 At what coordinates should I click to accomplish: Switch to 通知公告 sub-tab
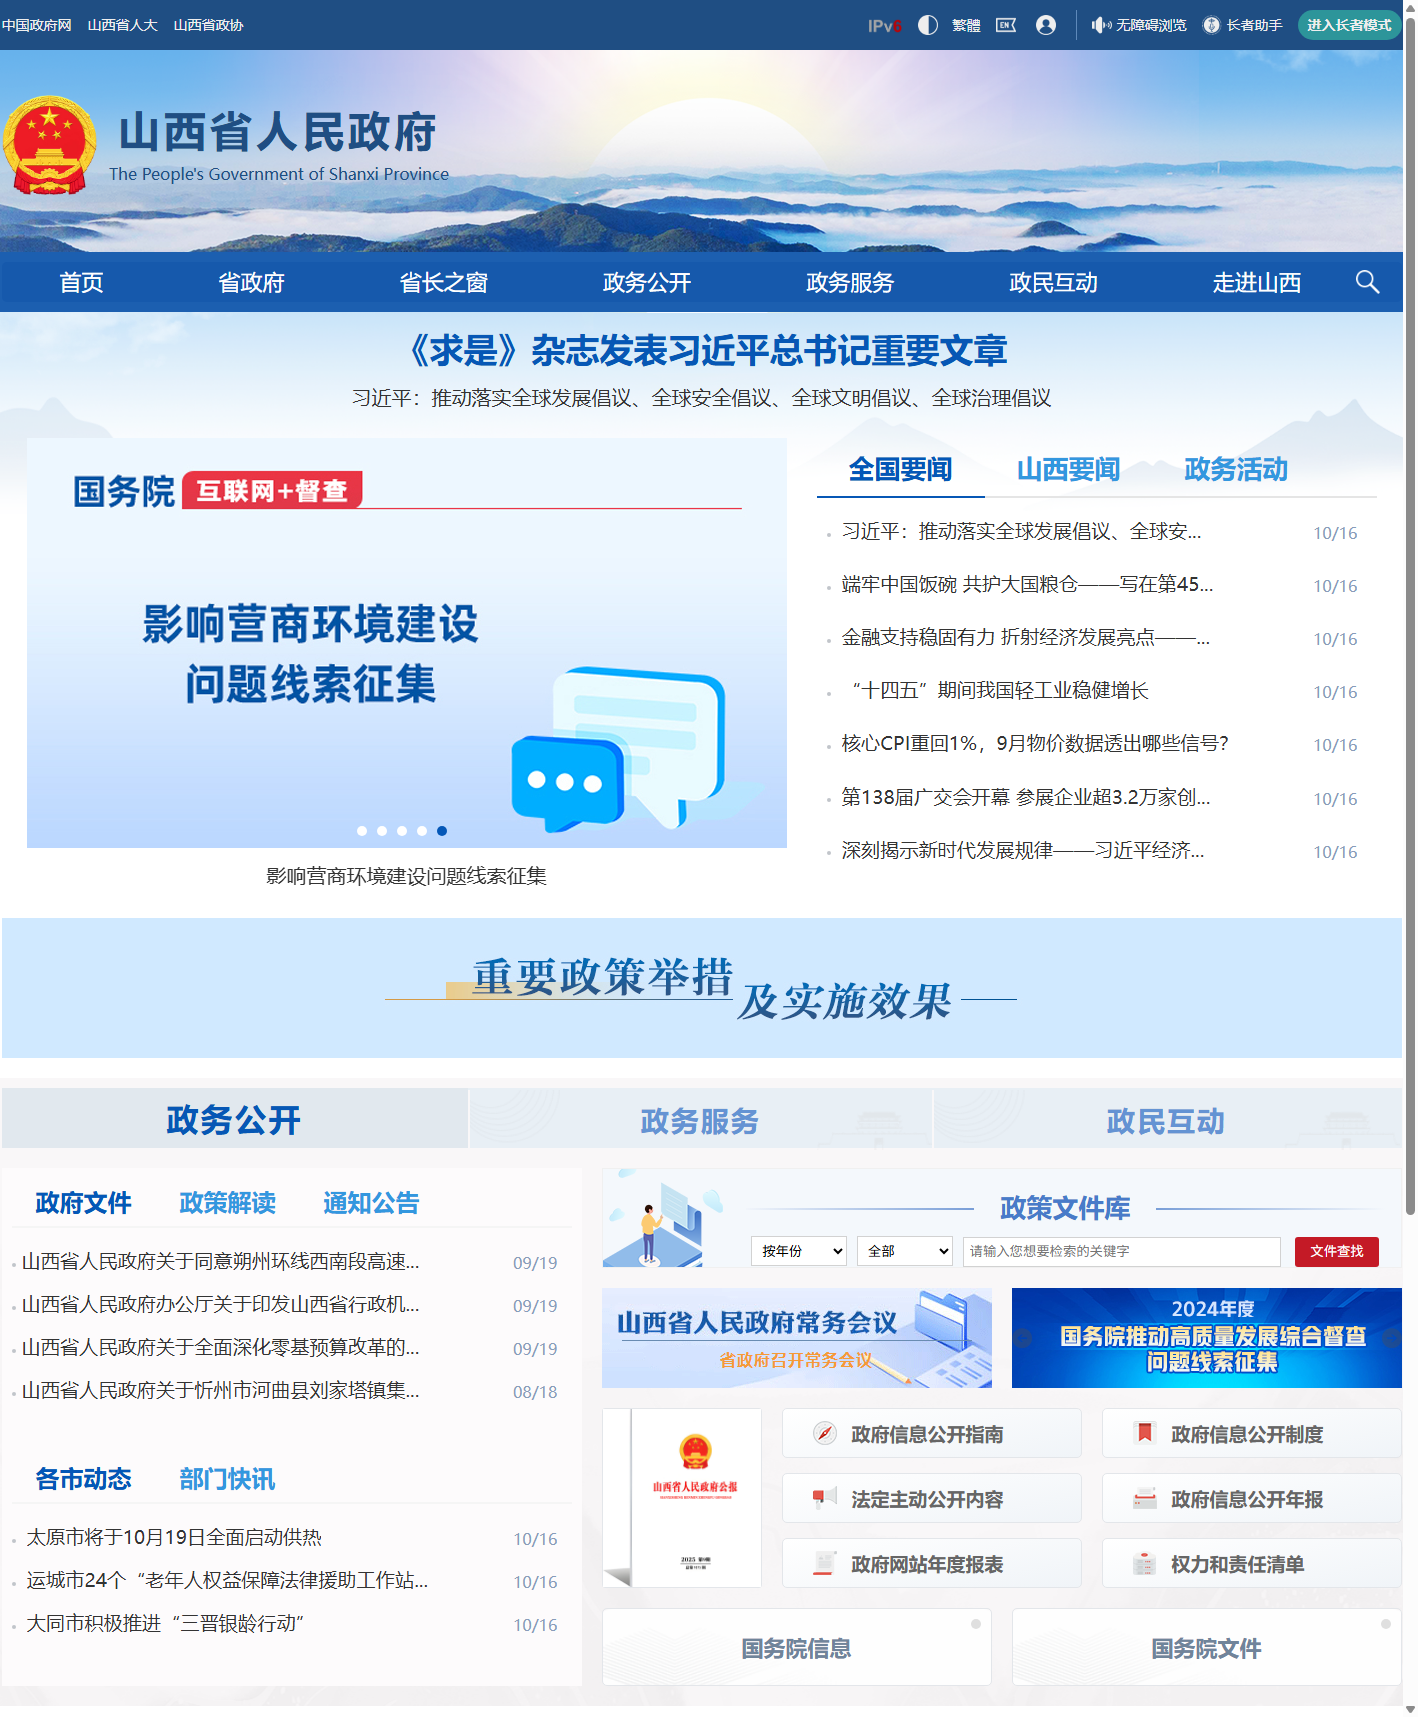click(371, 1203)
